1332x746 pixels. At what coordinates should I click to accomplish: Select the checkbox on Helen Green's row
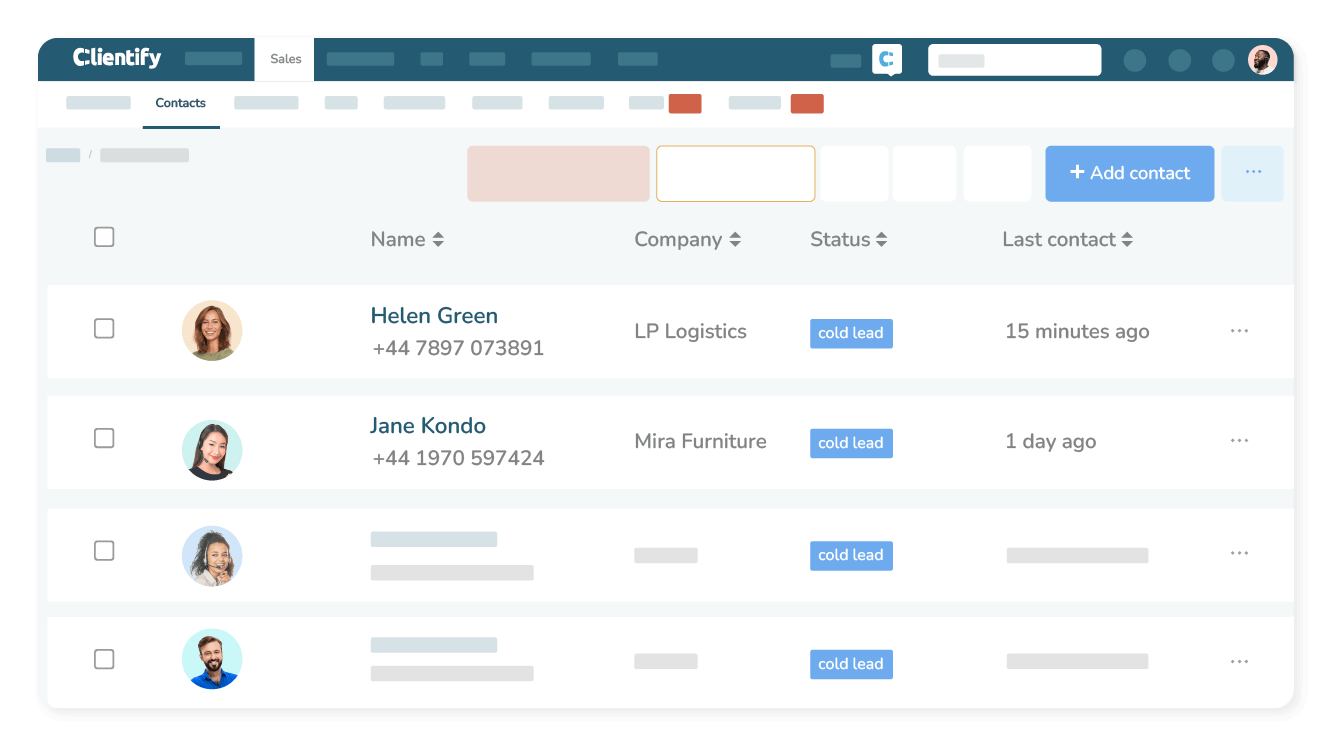pos(104,328)
